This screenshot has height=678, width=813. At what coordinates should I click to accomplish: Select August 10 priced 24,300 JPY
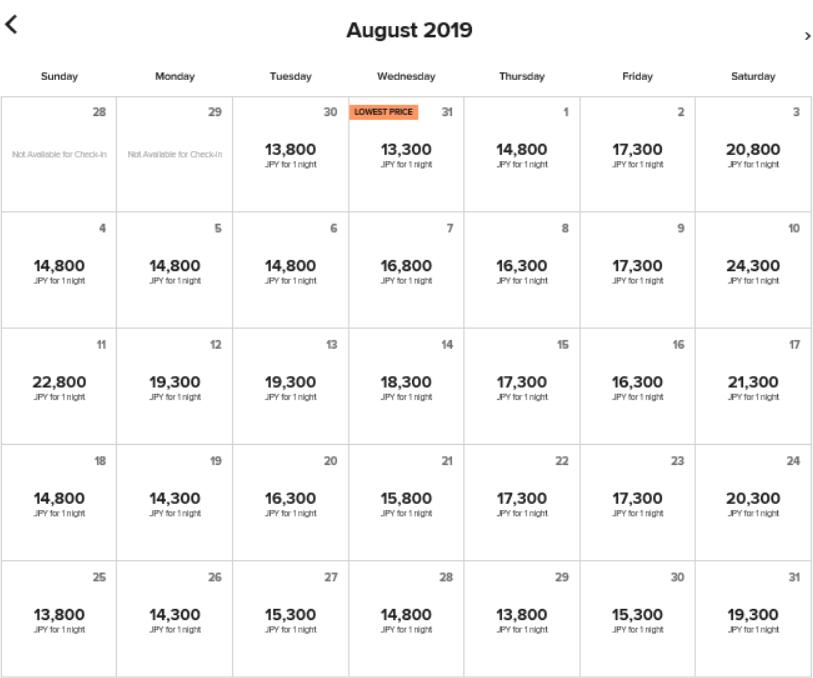[x=753, y=270]
